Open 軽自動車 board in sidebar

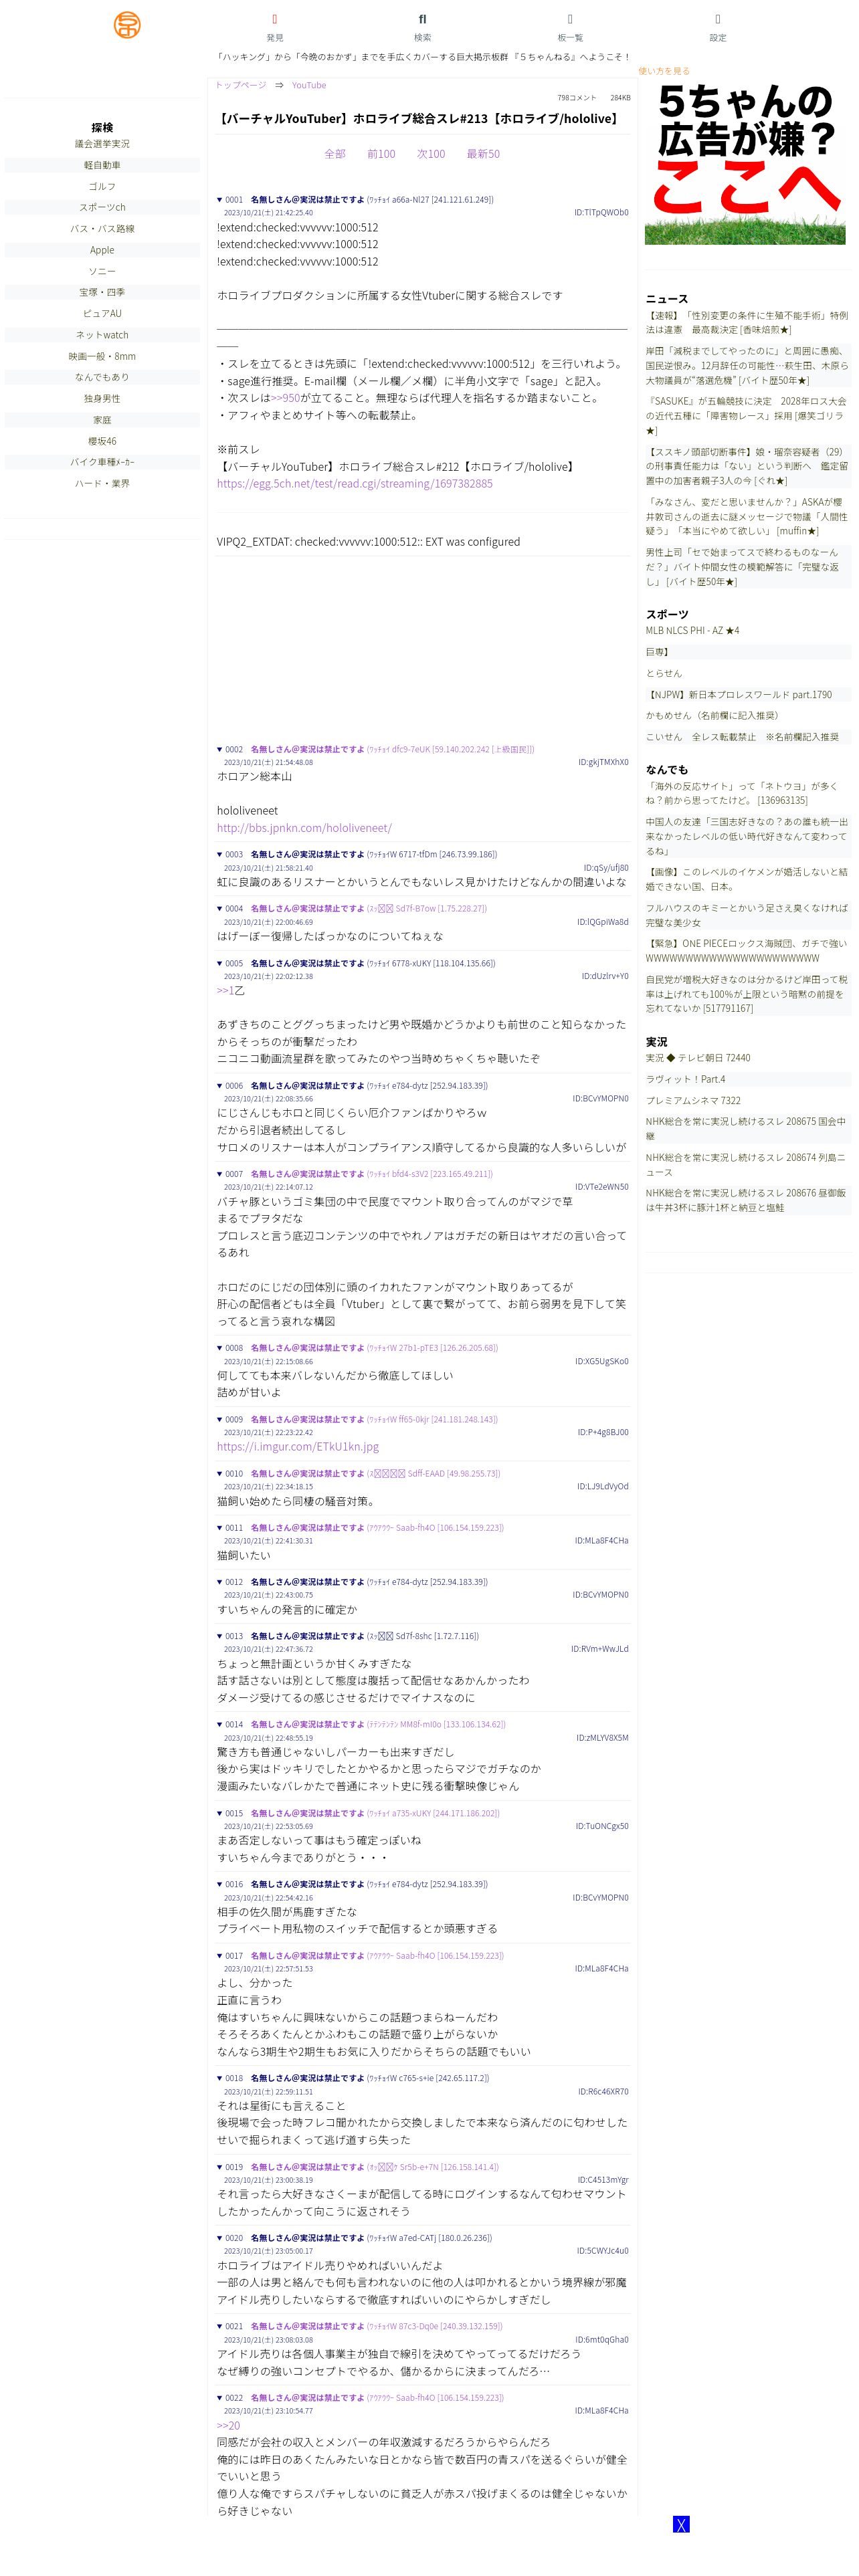click(x=102, y=165)
